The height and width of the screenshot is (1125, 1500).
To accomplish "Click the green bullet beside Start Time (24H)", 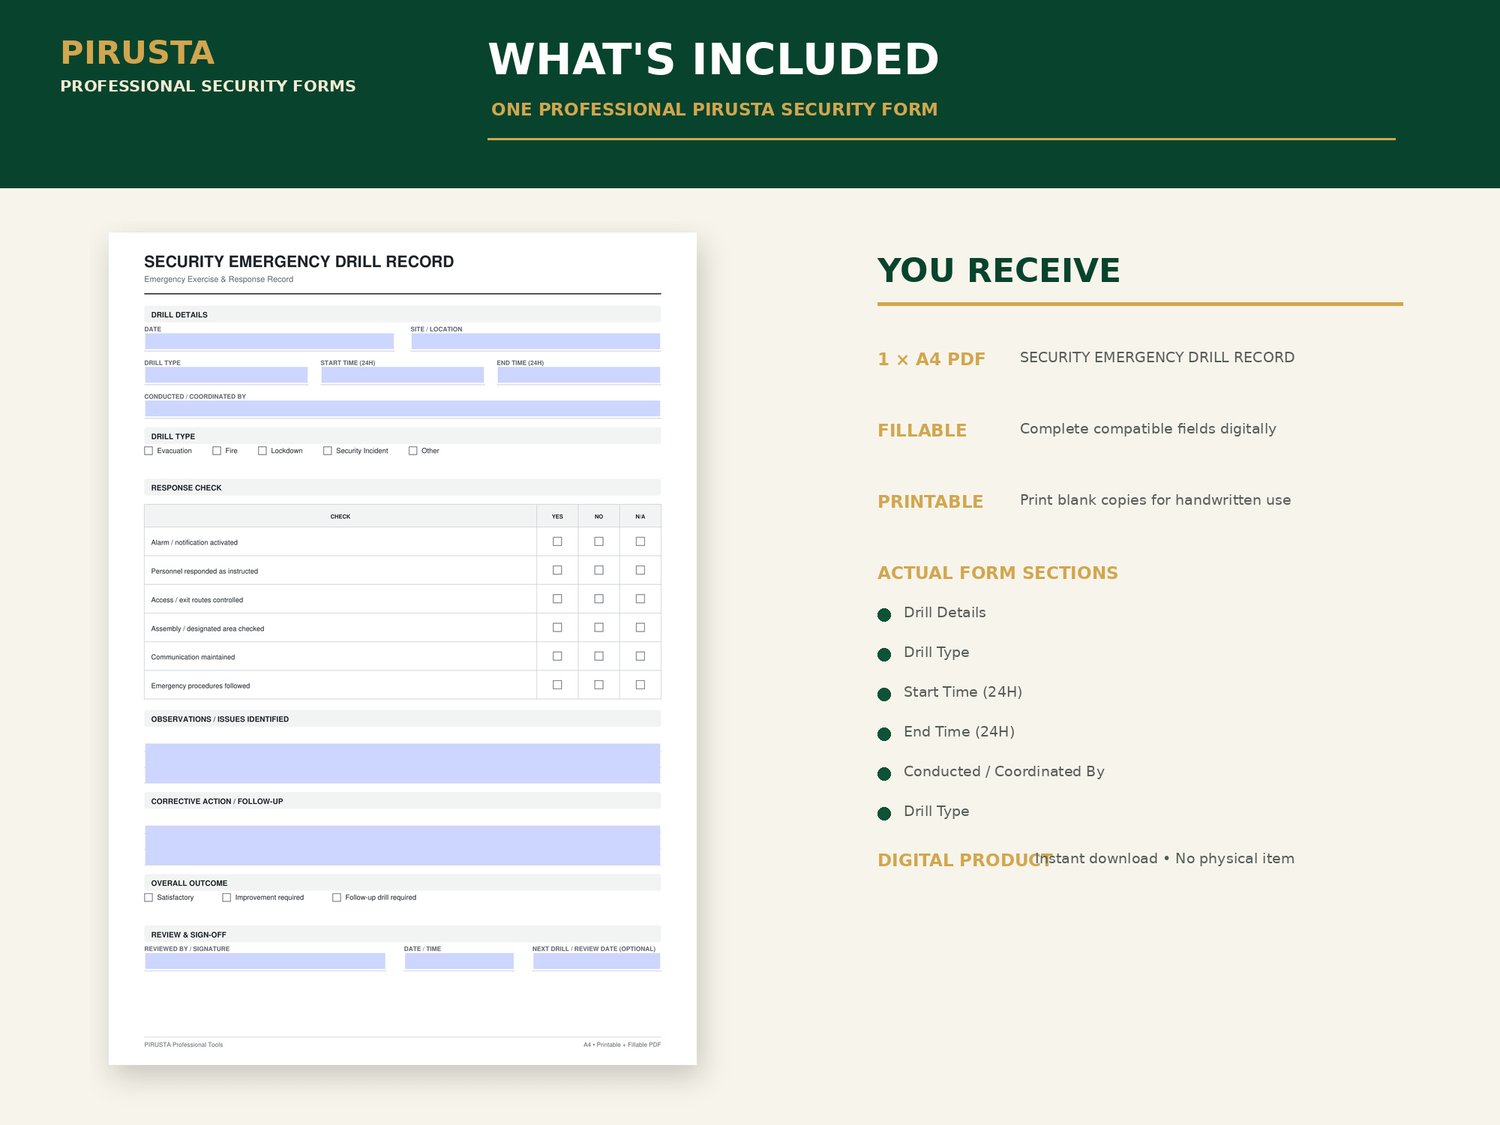I will click(884, 694).
